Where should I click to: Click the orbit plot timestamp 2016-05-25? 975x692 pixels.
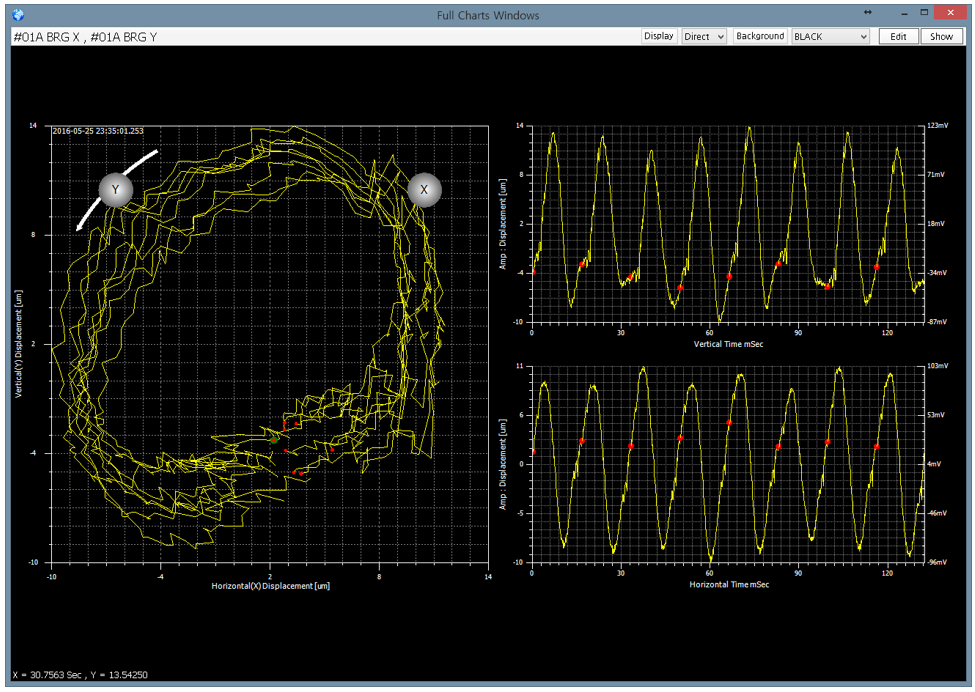pos(98,131)
